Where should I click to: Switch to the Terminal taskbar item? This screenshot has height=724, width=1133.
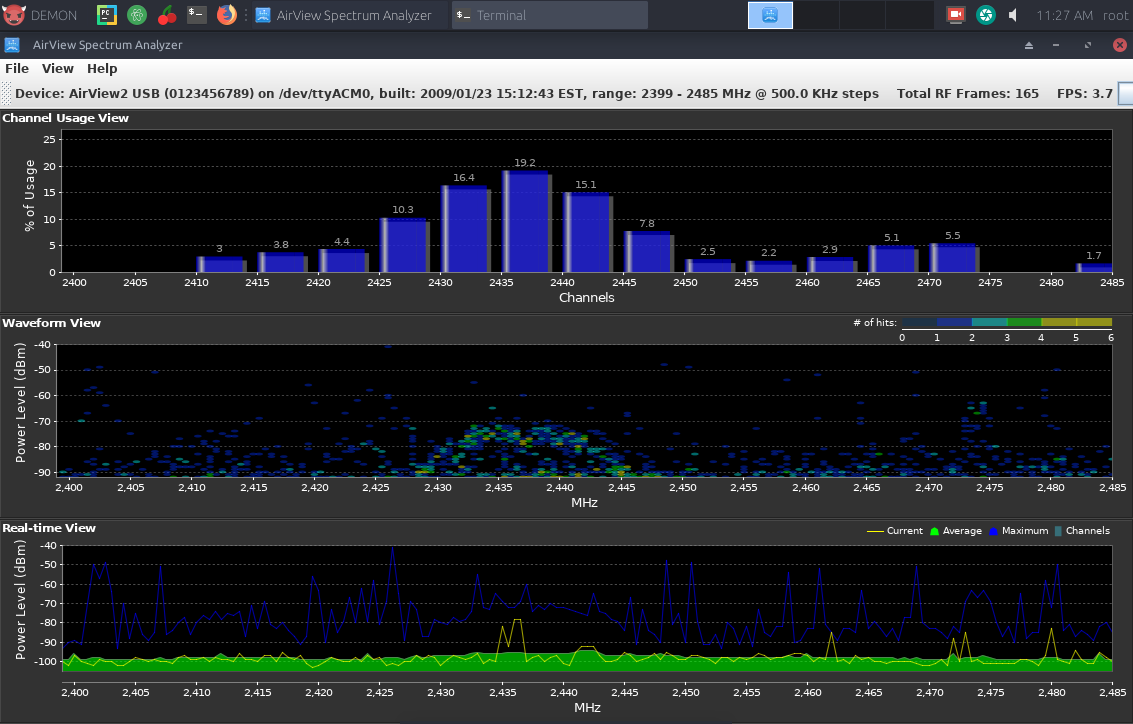(550, 15)
